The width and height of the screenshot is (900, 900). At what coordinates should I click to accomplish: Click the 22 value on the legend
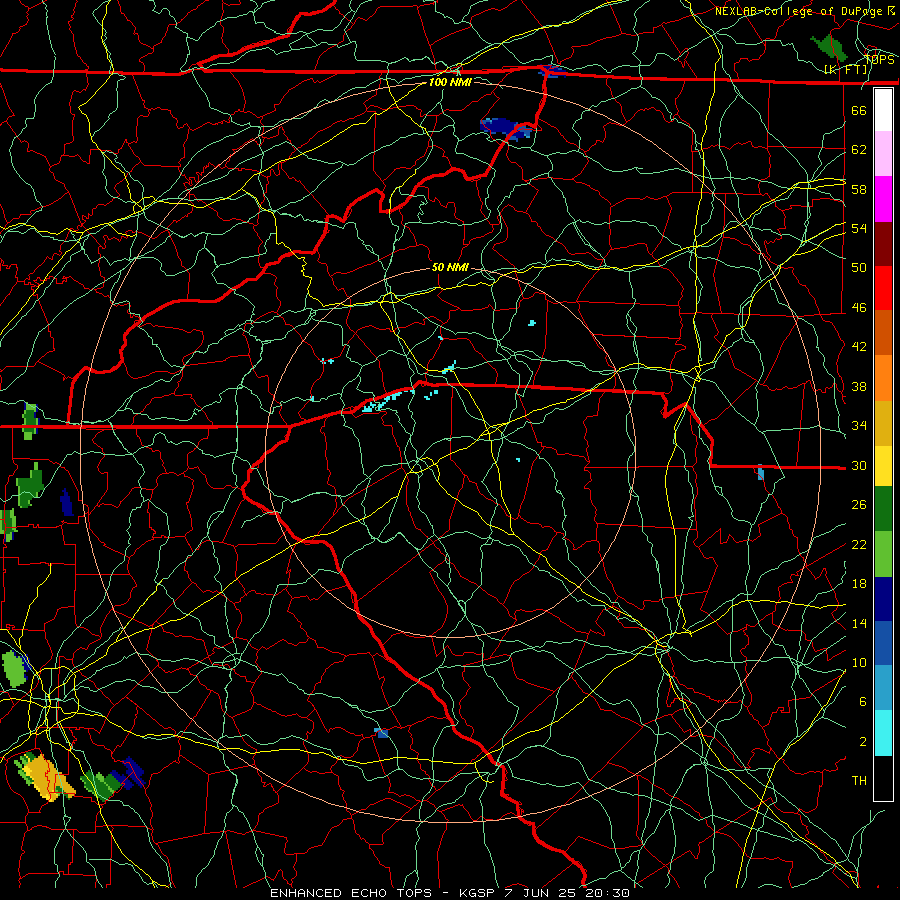point(859,545)
